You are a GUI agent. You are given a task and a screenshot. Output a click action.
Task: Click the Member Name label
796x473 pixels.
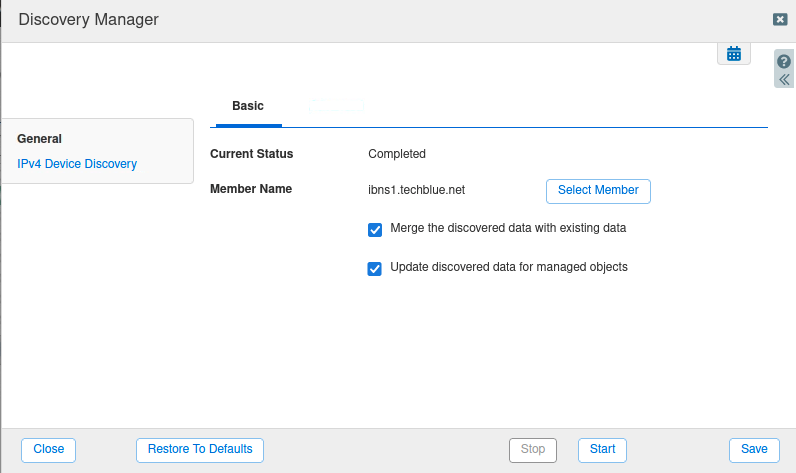pos(251,189)
